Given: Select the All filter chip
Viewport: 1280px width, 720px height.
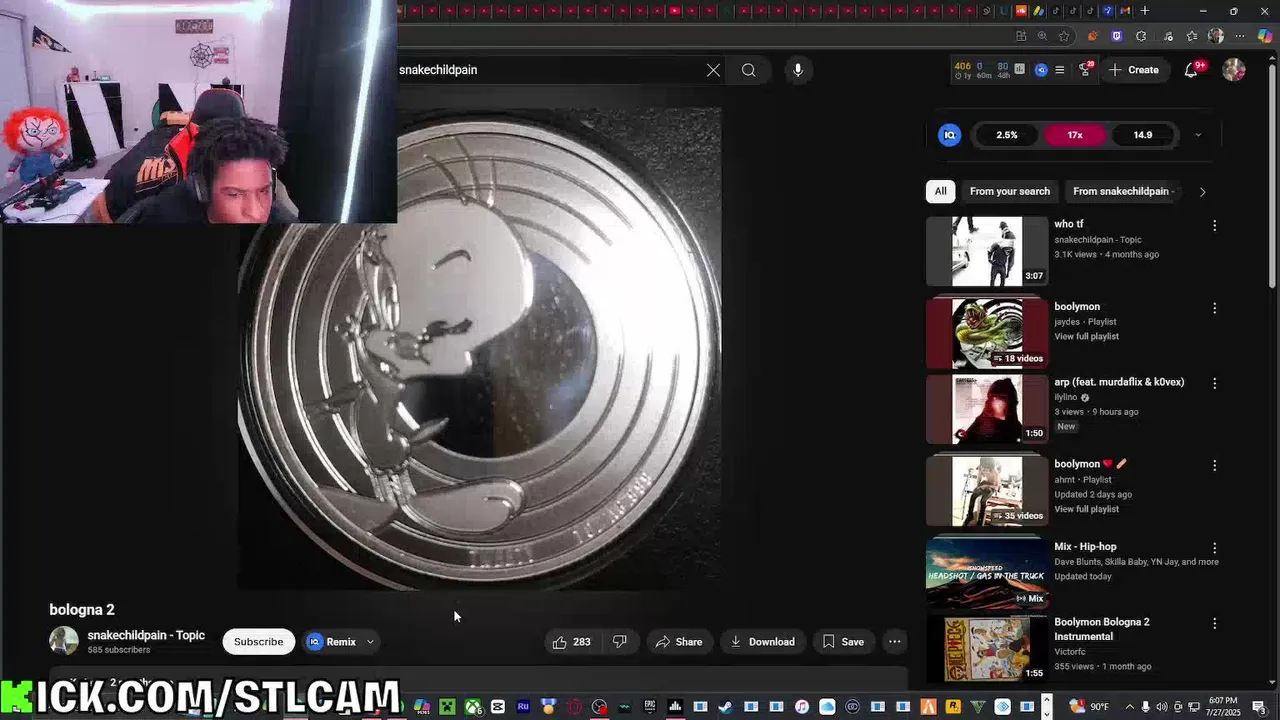Looking at the screenshot, I should pyautogui.click(x=940, y=191).
